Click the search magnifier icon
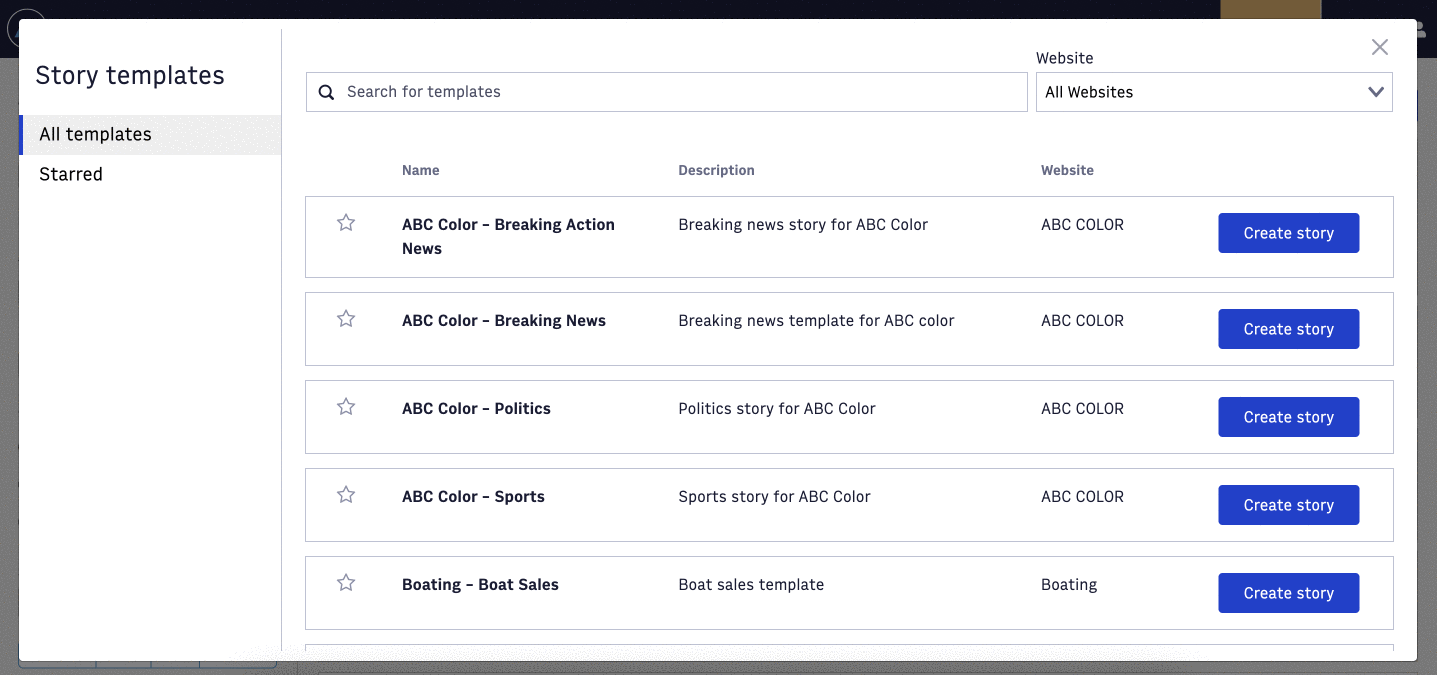The width and height of the screenshot is (1437, 675). pos(326,92)
